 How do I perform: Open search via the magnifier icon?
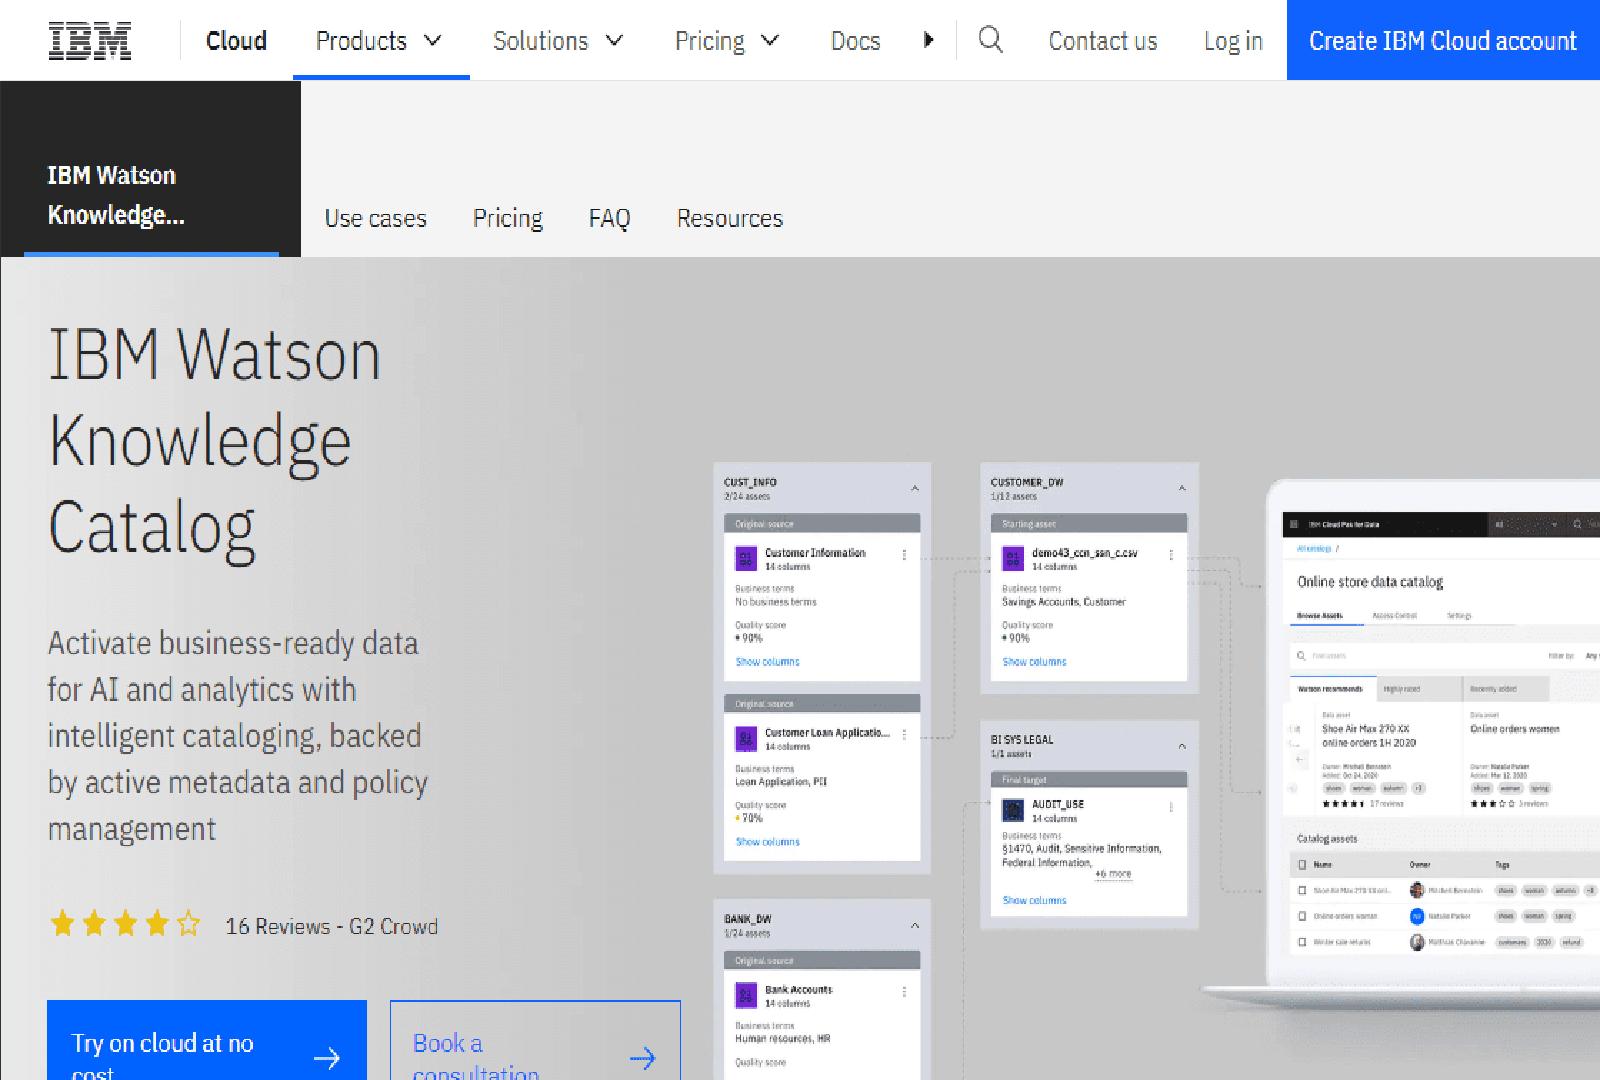click(990, 40)
